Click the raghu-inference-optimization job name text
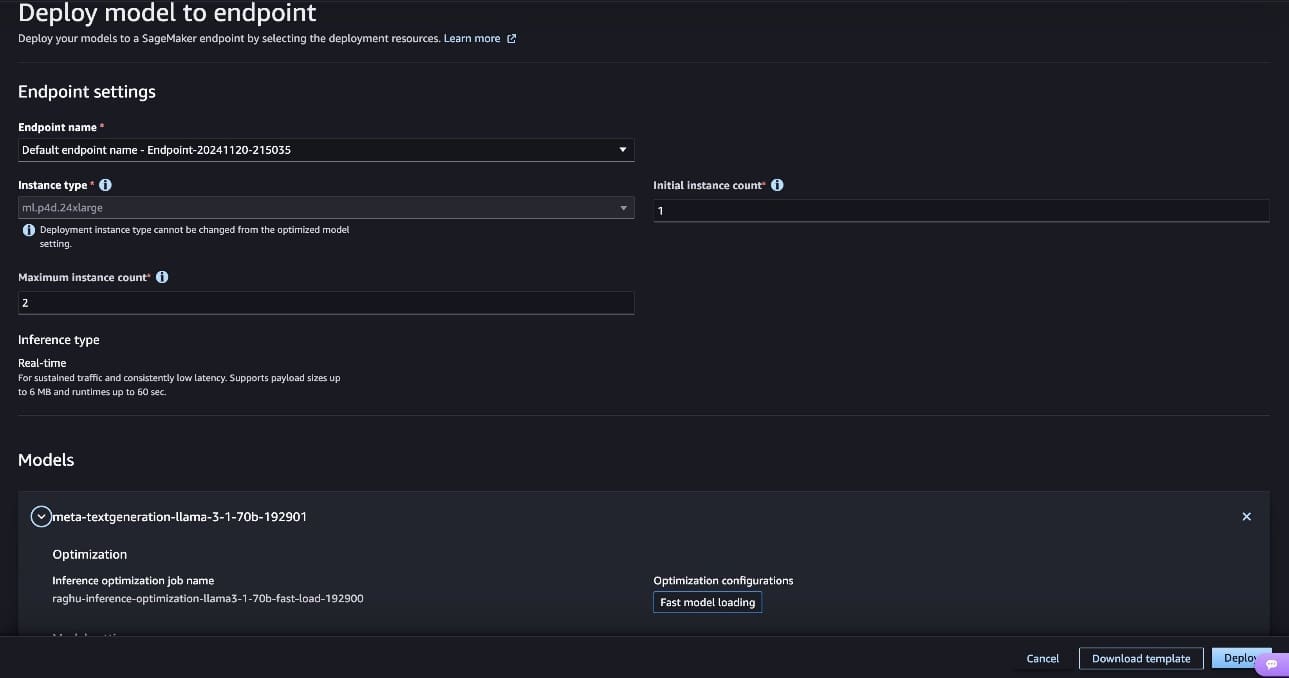Screen dimensions: 1289x678 207,598
